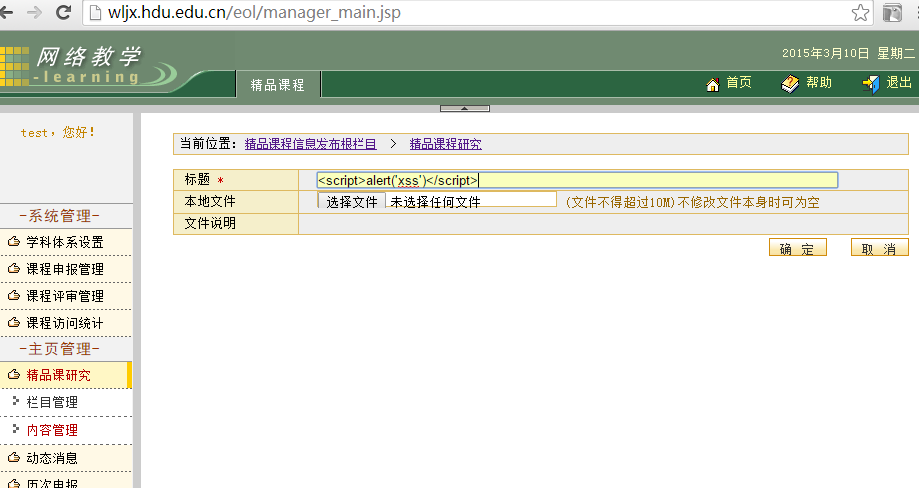The height and width of the screenshot is (488, 919).
Task: Click the 文件说明 field label
Action: (210, 223)
